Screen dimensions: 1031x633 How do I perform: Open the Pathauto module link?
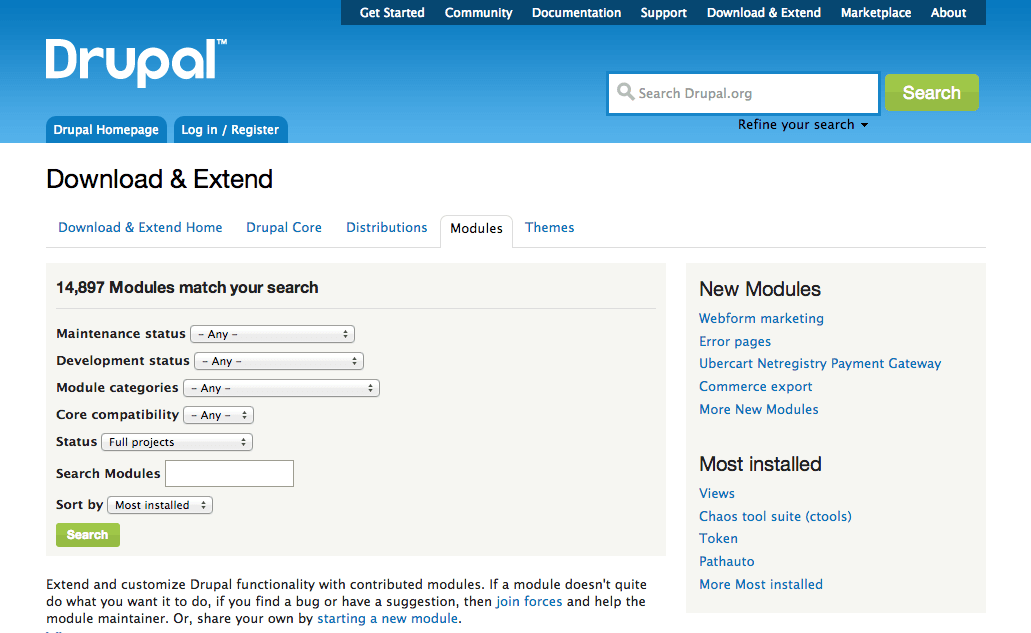tap(727, 561)
